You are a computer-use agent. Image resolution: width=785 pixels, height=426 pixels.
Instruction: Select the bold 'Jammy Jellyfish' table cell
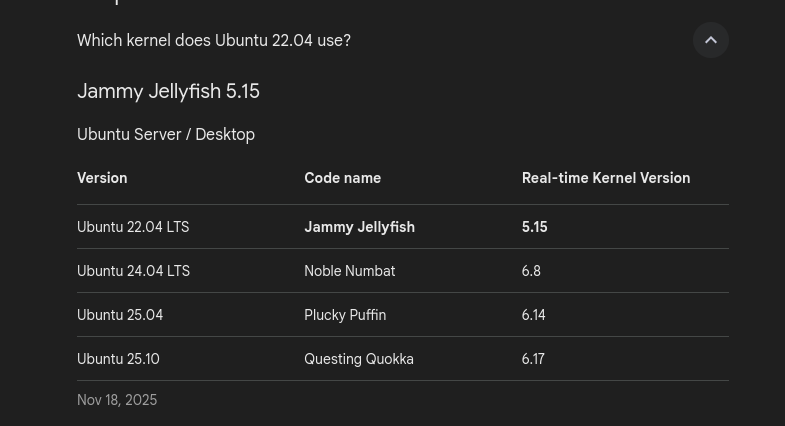coord(359,227)
